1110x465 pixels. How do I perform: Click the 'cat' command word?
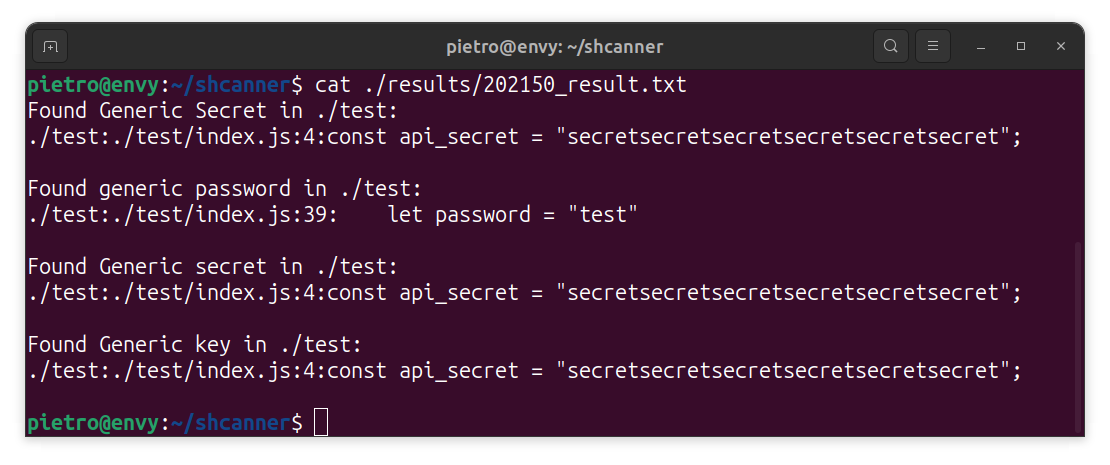click(x=333, y=84)
